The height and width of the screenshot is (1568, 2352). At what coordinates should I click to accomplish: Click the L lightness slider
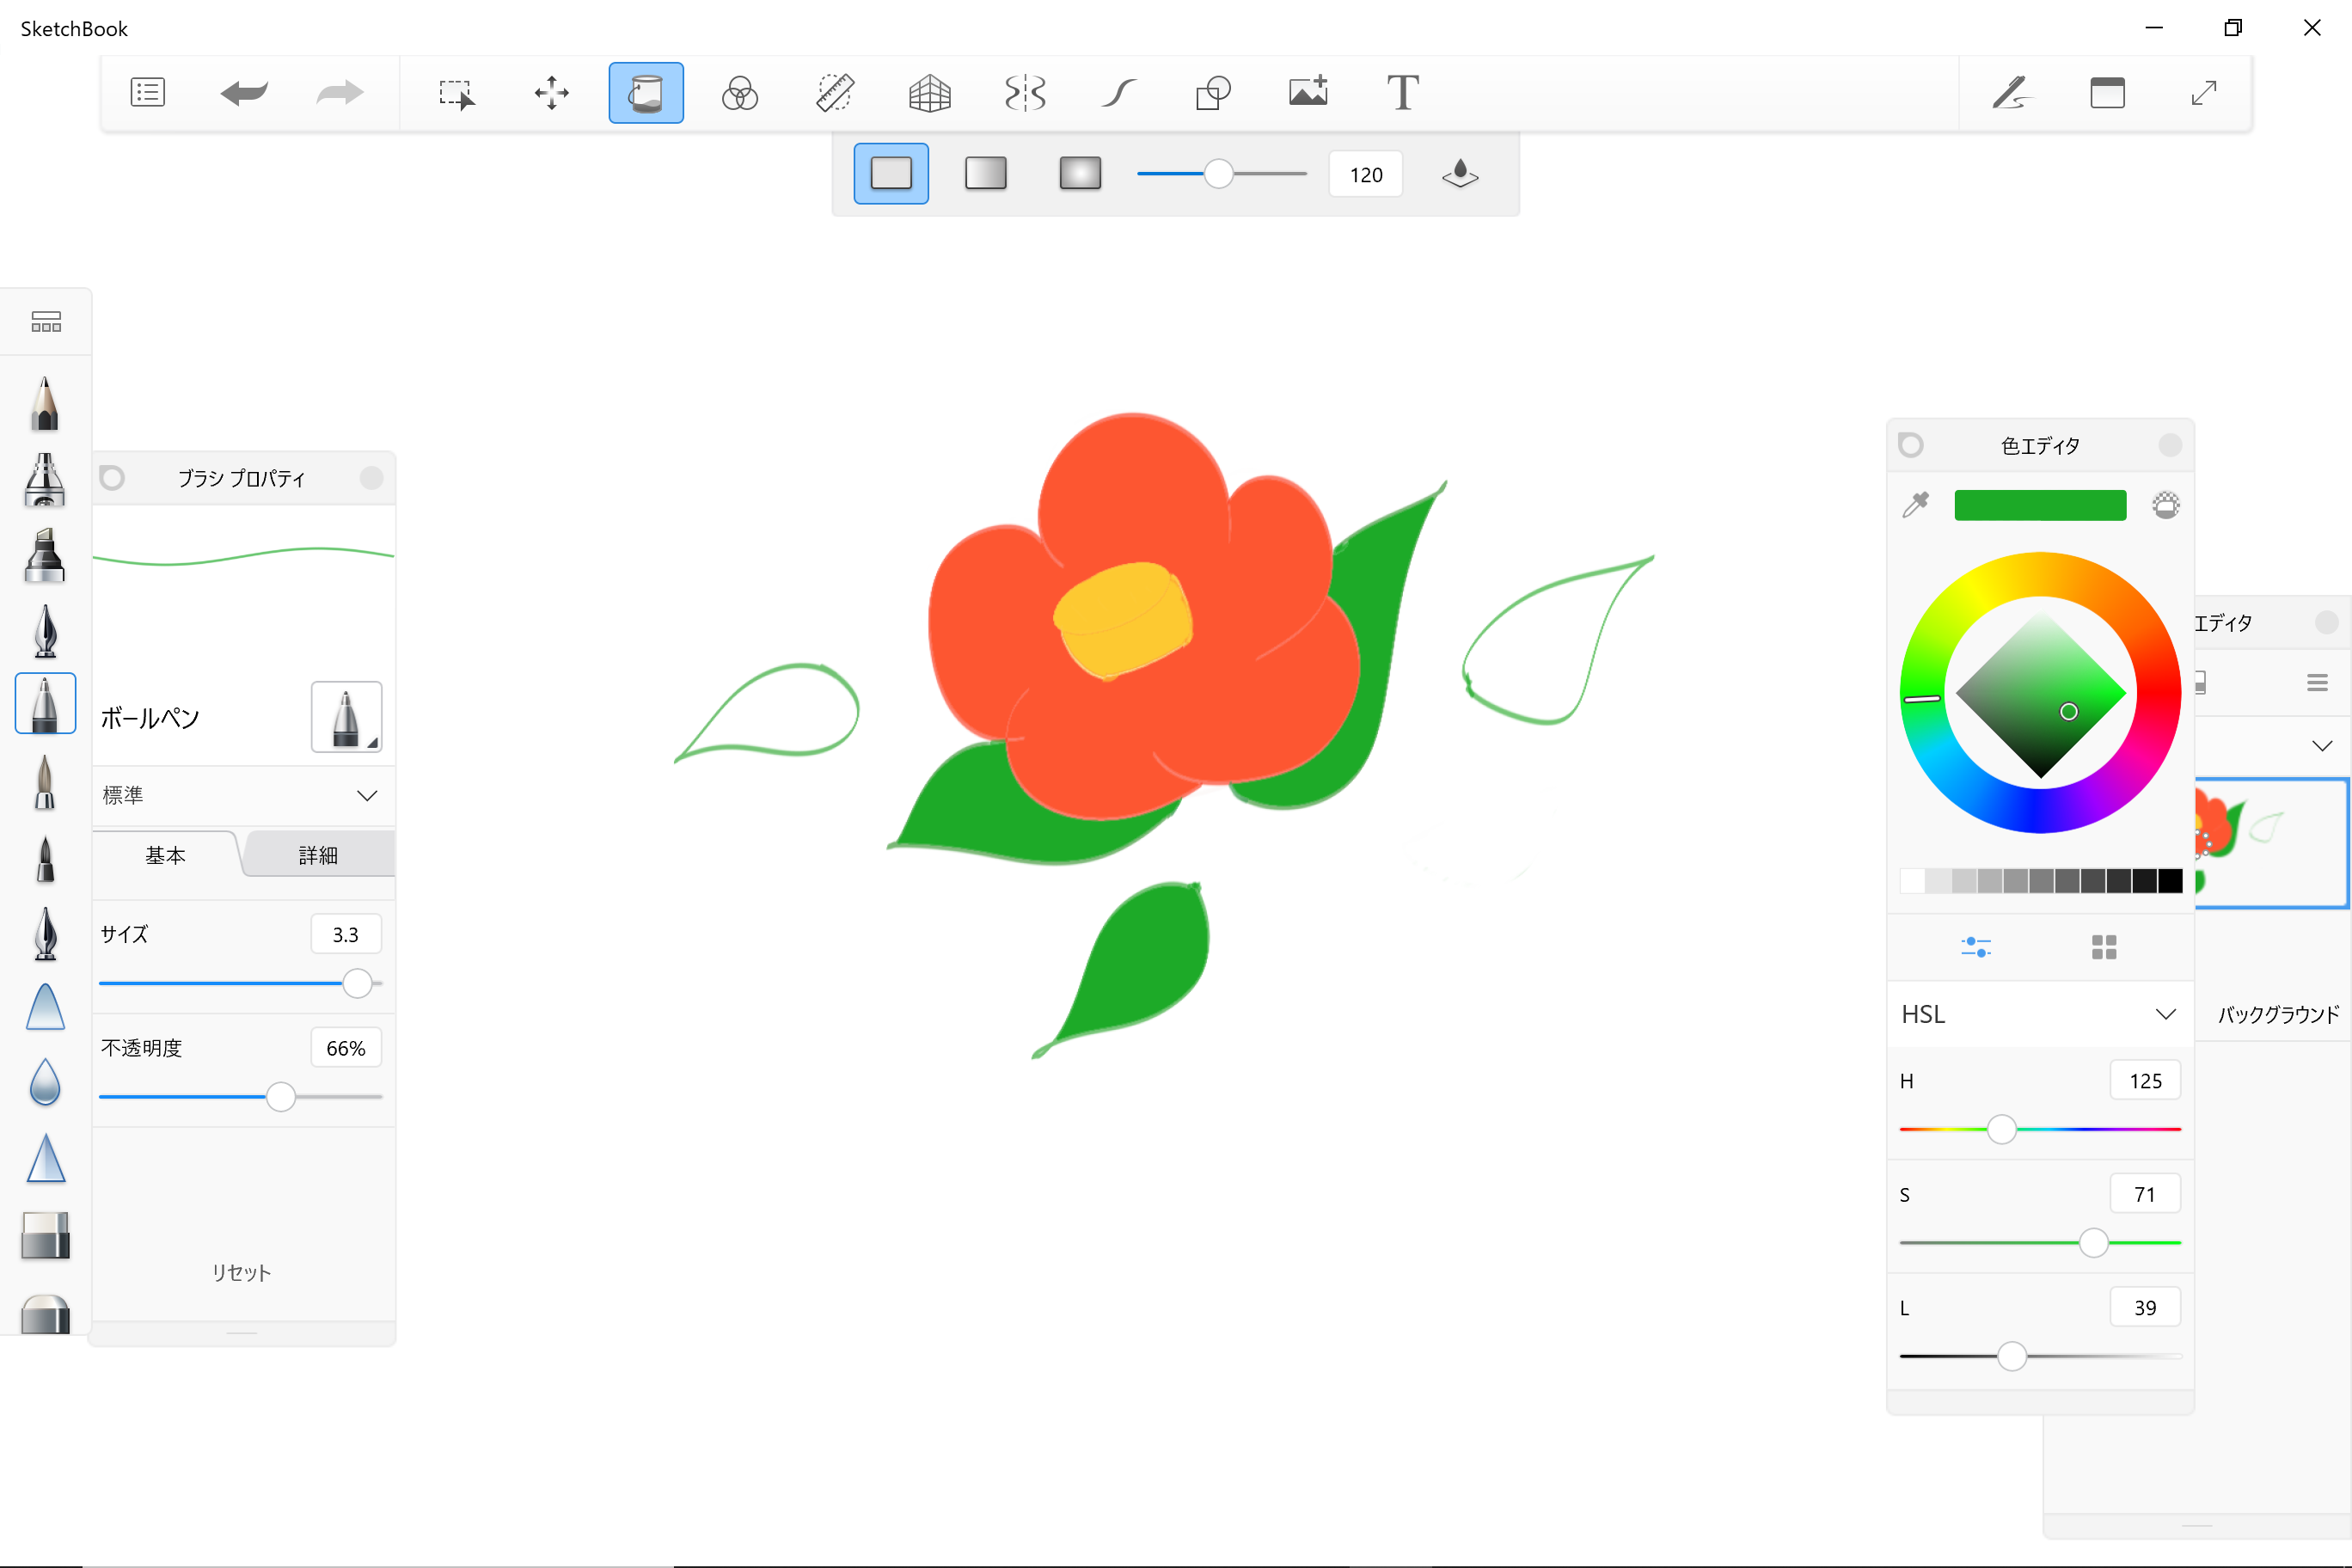2040,1357
